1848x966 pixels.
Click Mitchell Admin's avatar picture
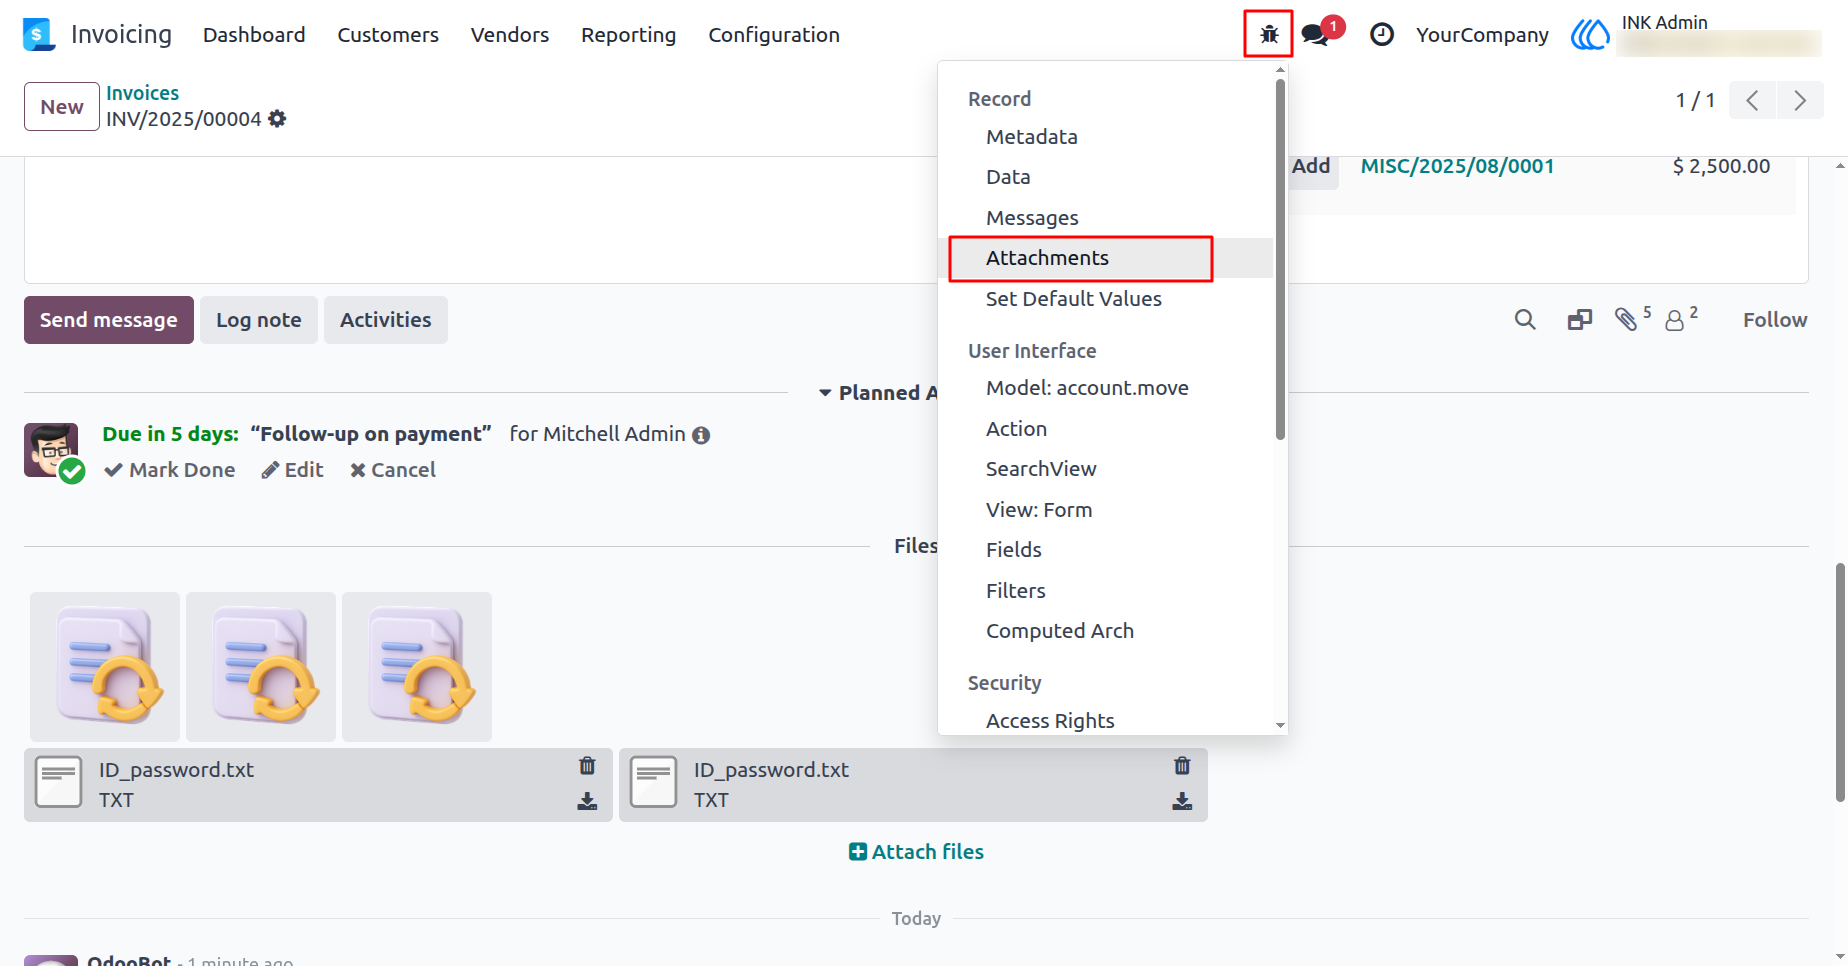[51, 450]
